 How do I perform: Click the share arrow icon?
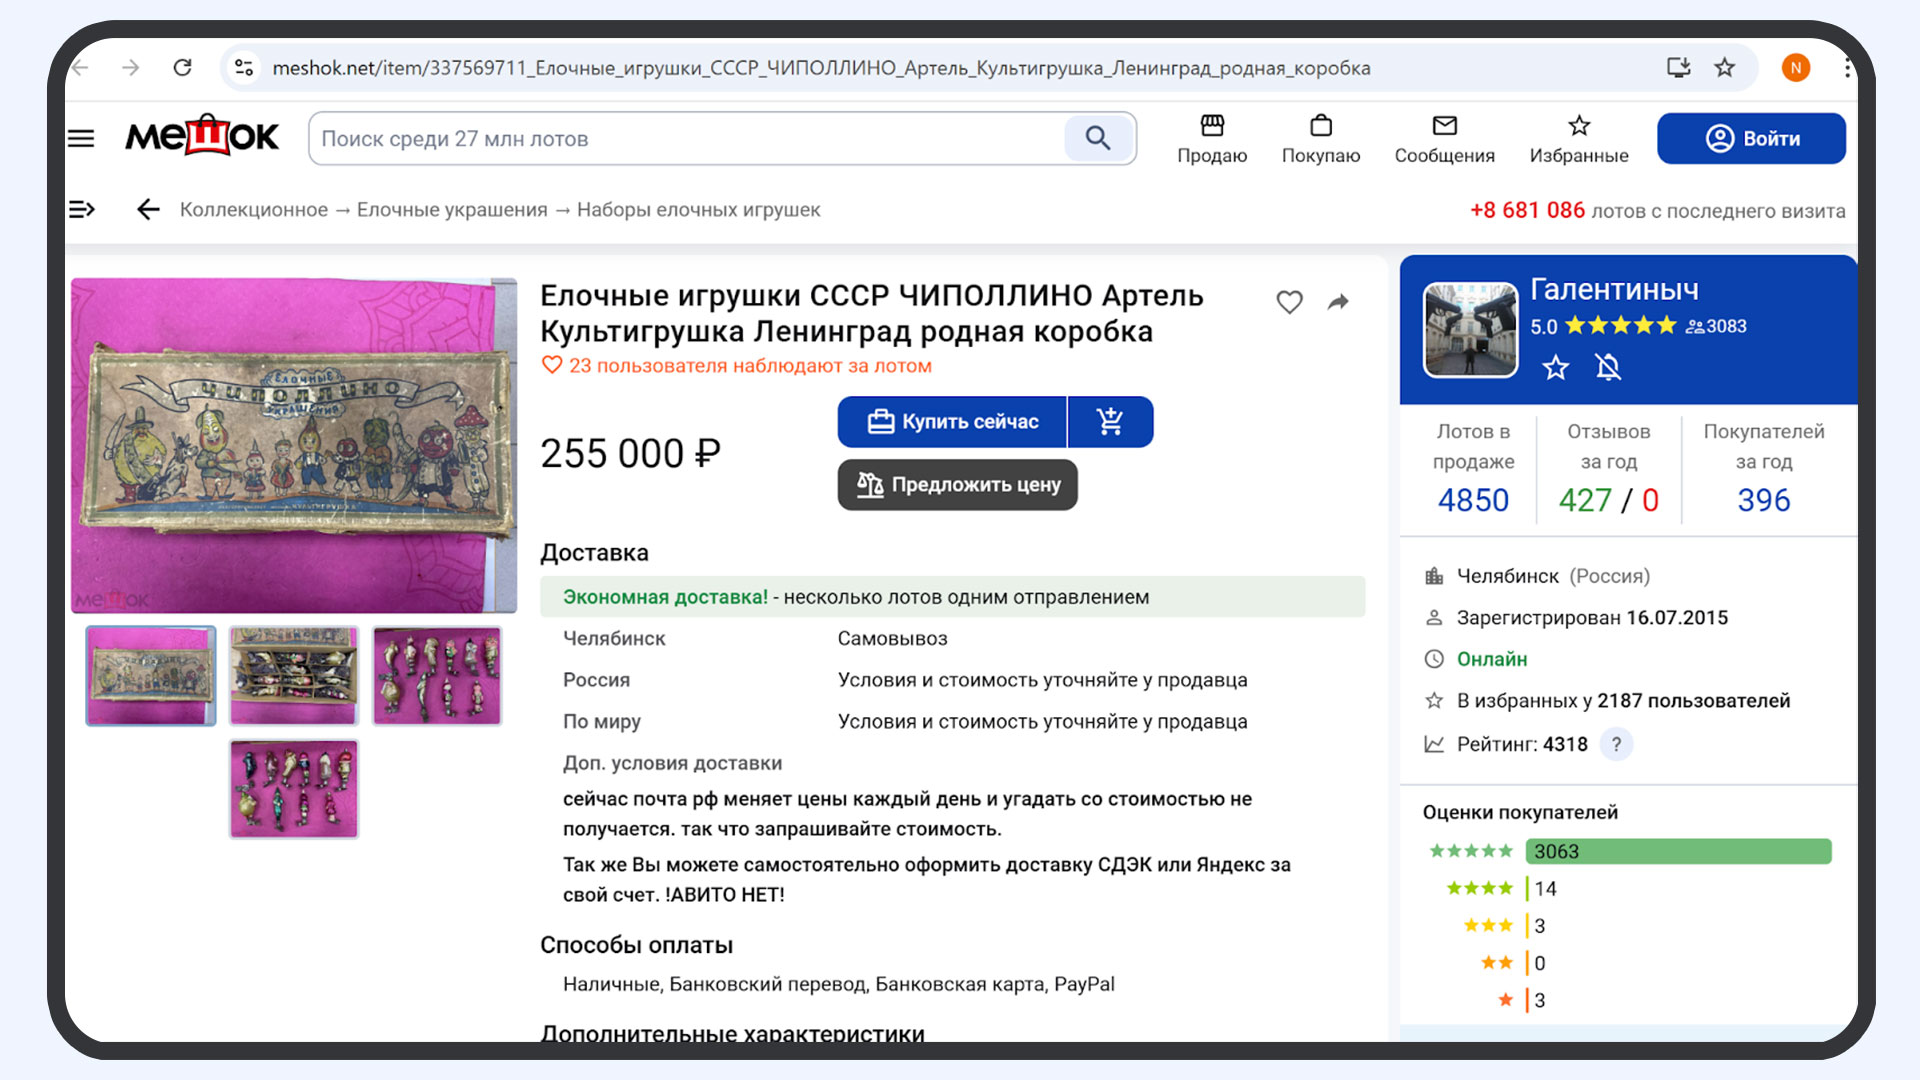point(1338,302)
